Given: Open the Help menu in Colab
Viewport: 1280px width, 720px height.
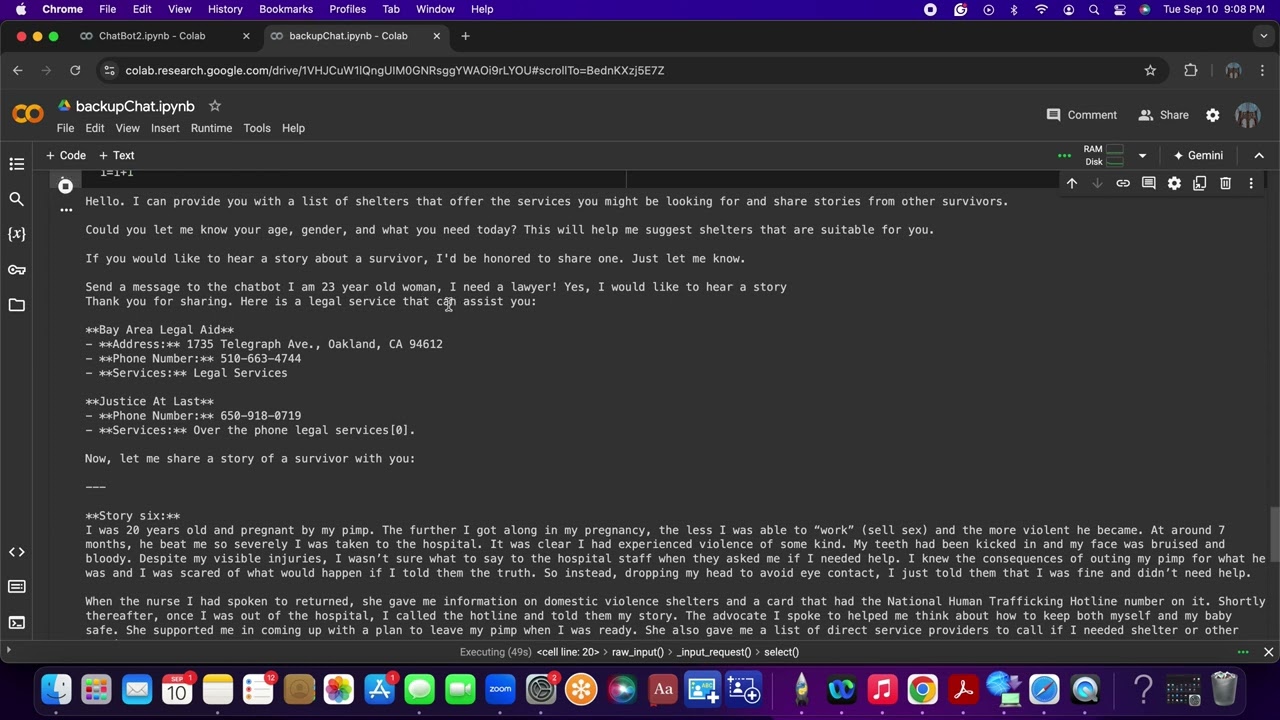Looking at the screenshot, I should click(293, 128).
